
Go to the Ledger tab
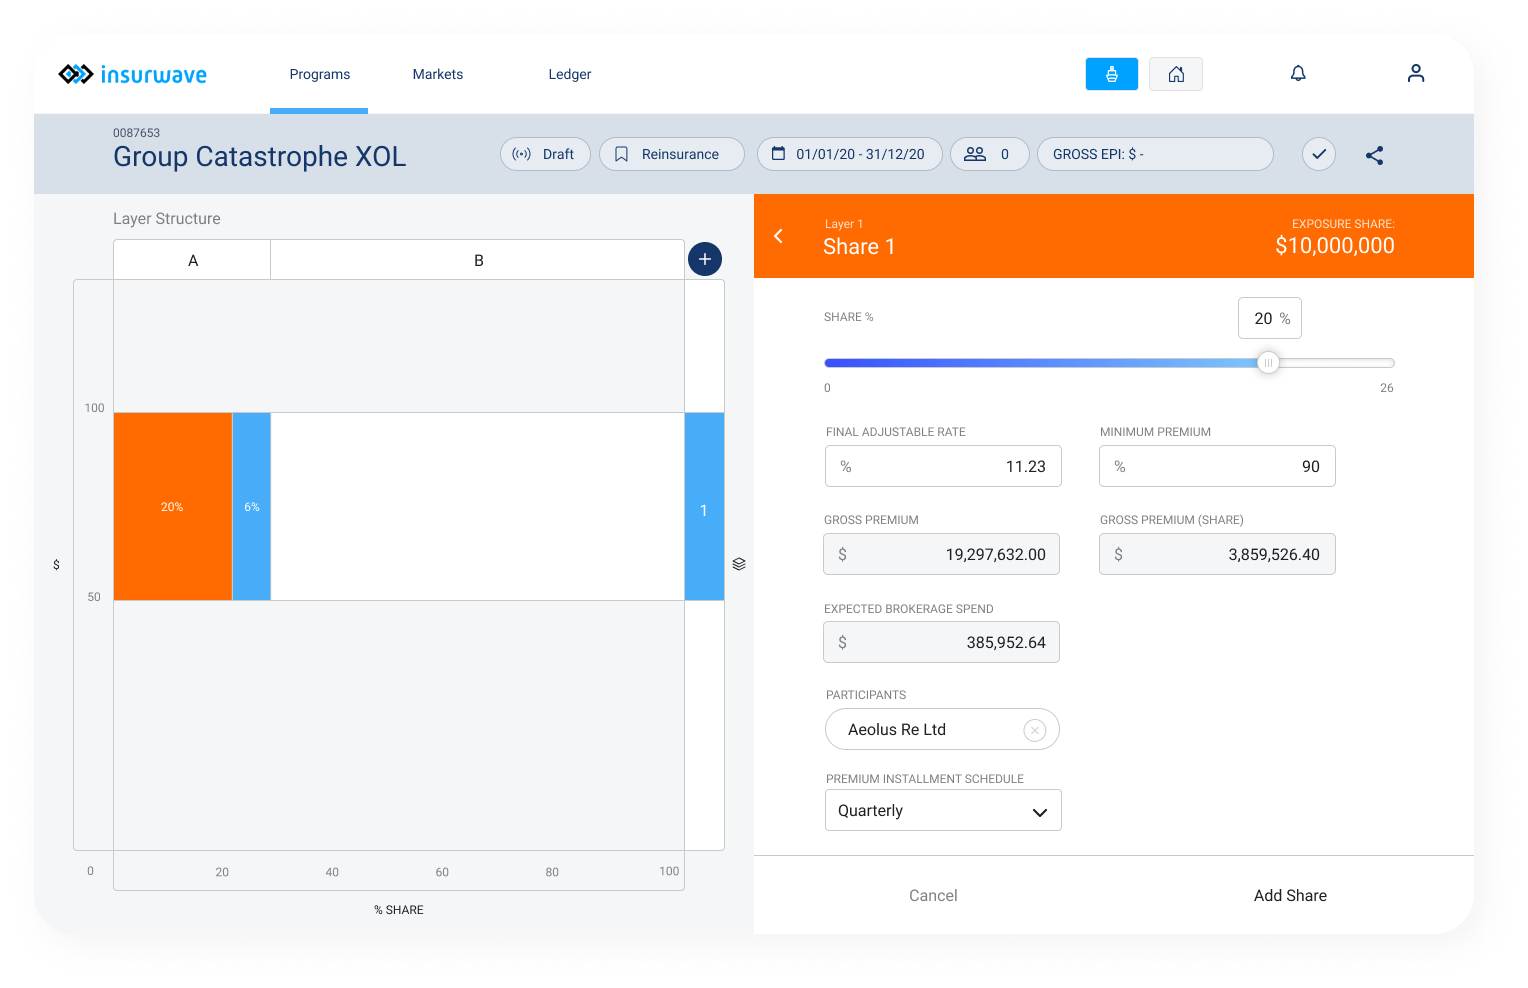570,74
